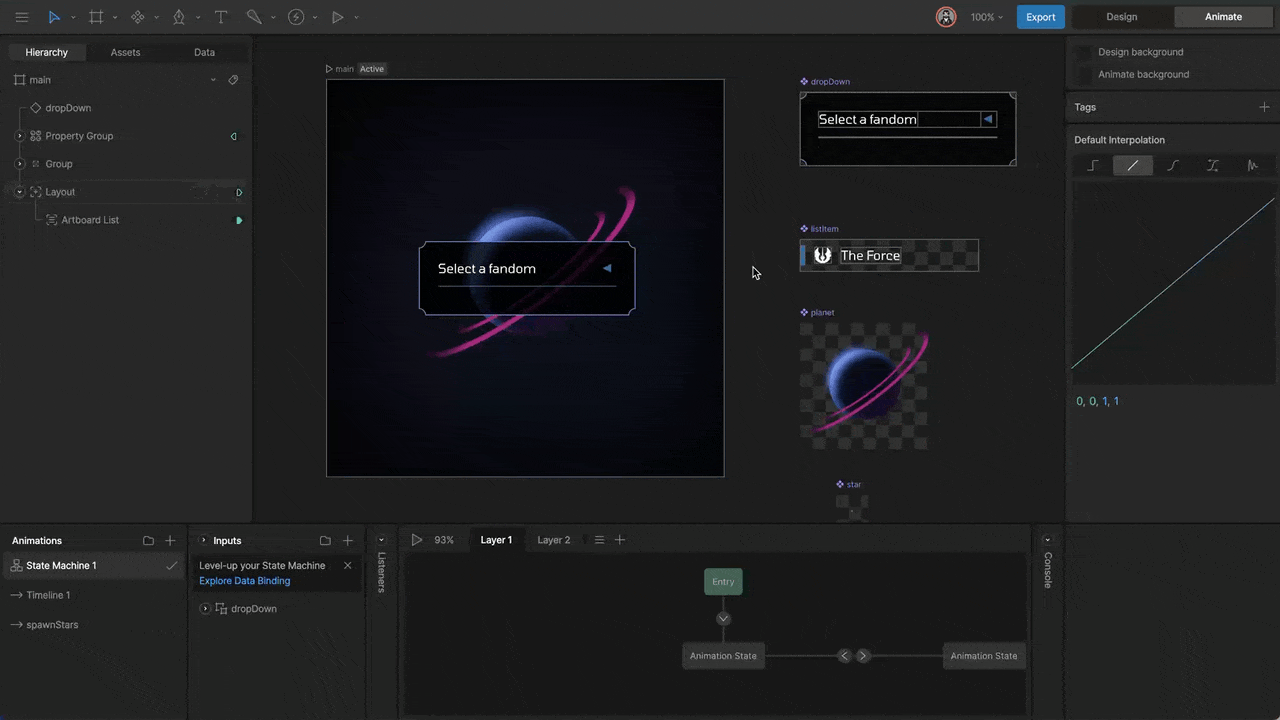Choose the Elastic interpolation icon

point(1252,166)
